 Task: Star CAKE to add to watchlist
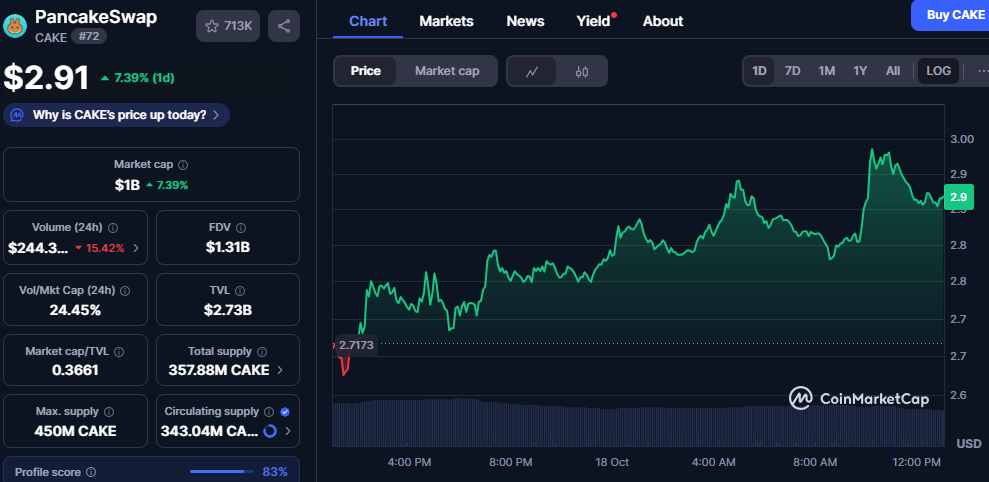click(228, 26)
